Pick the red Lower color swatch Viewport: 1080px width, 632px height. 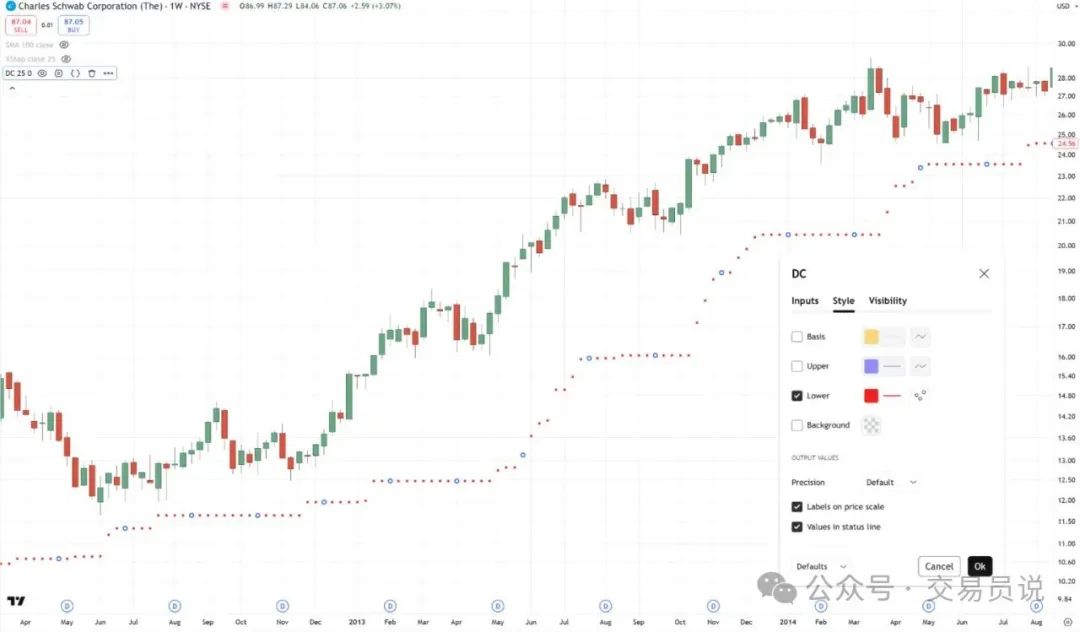pos(871,396)
